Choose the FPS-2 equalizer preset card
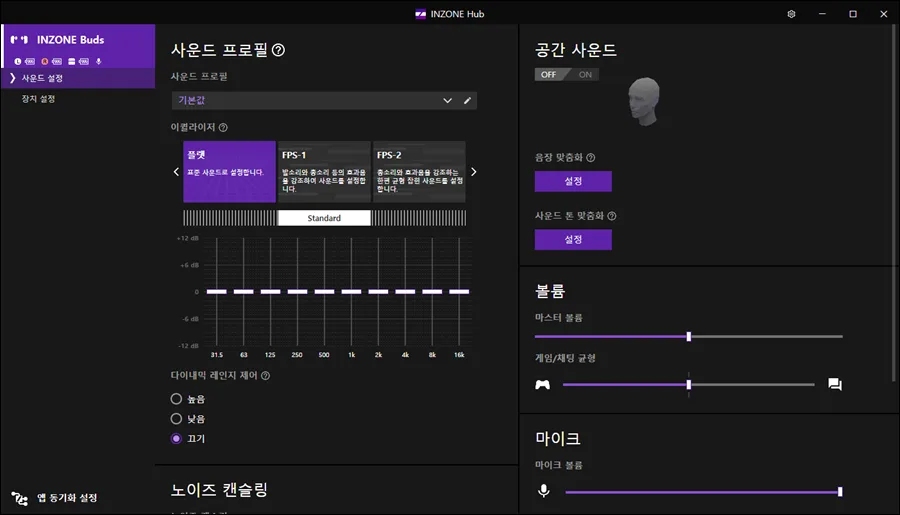 (x=419, y=172)
